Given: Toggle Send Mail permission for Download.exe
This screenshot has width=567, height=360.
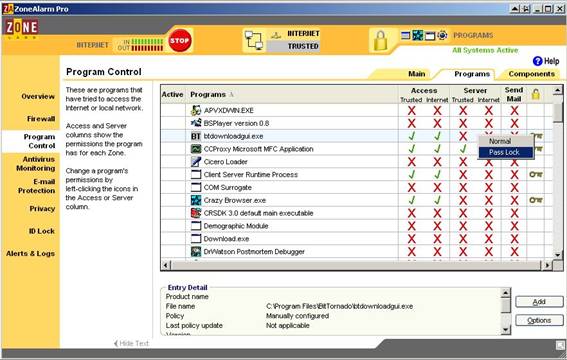Looking at the screenshot, I should (x=514, y=239).
